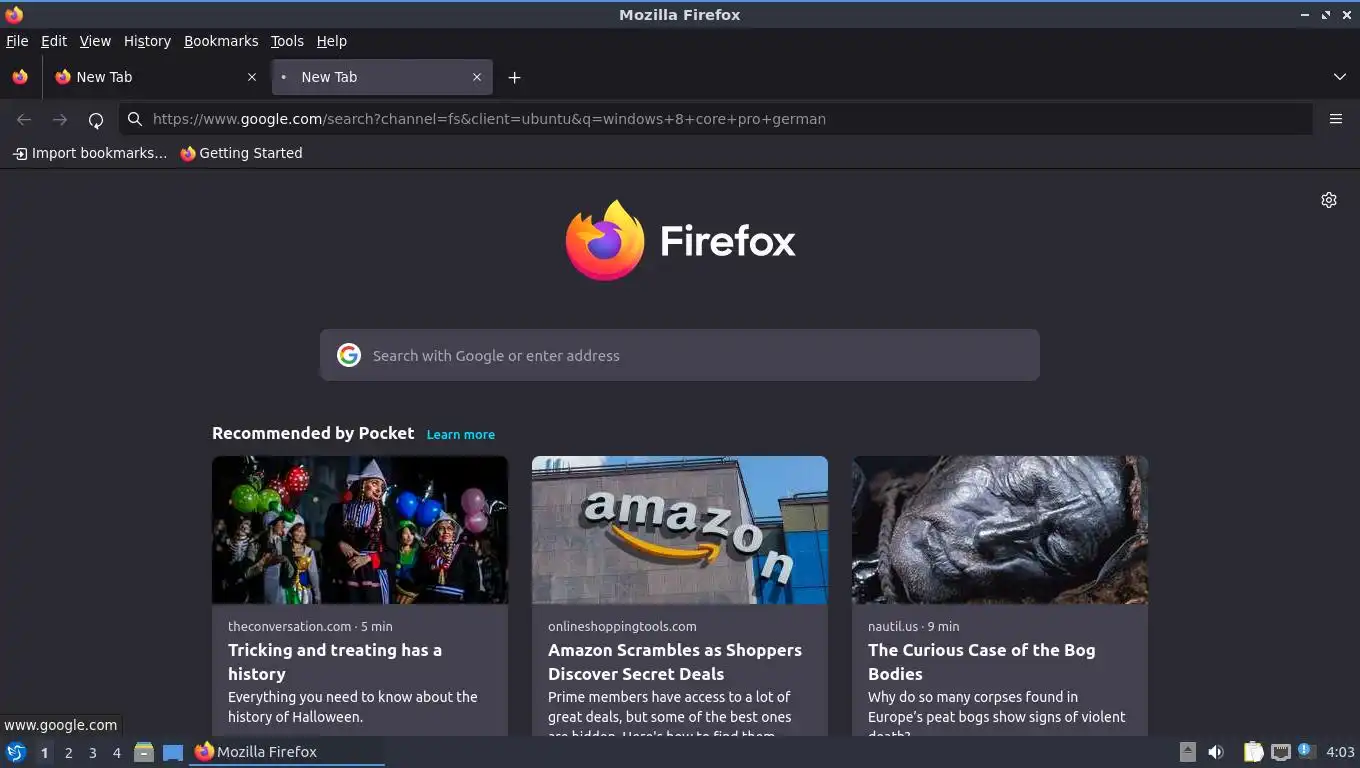Close the second New Tab
The height and width of the screenshot is (768, 1360).
tap(477, 77)
